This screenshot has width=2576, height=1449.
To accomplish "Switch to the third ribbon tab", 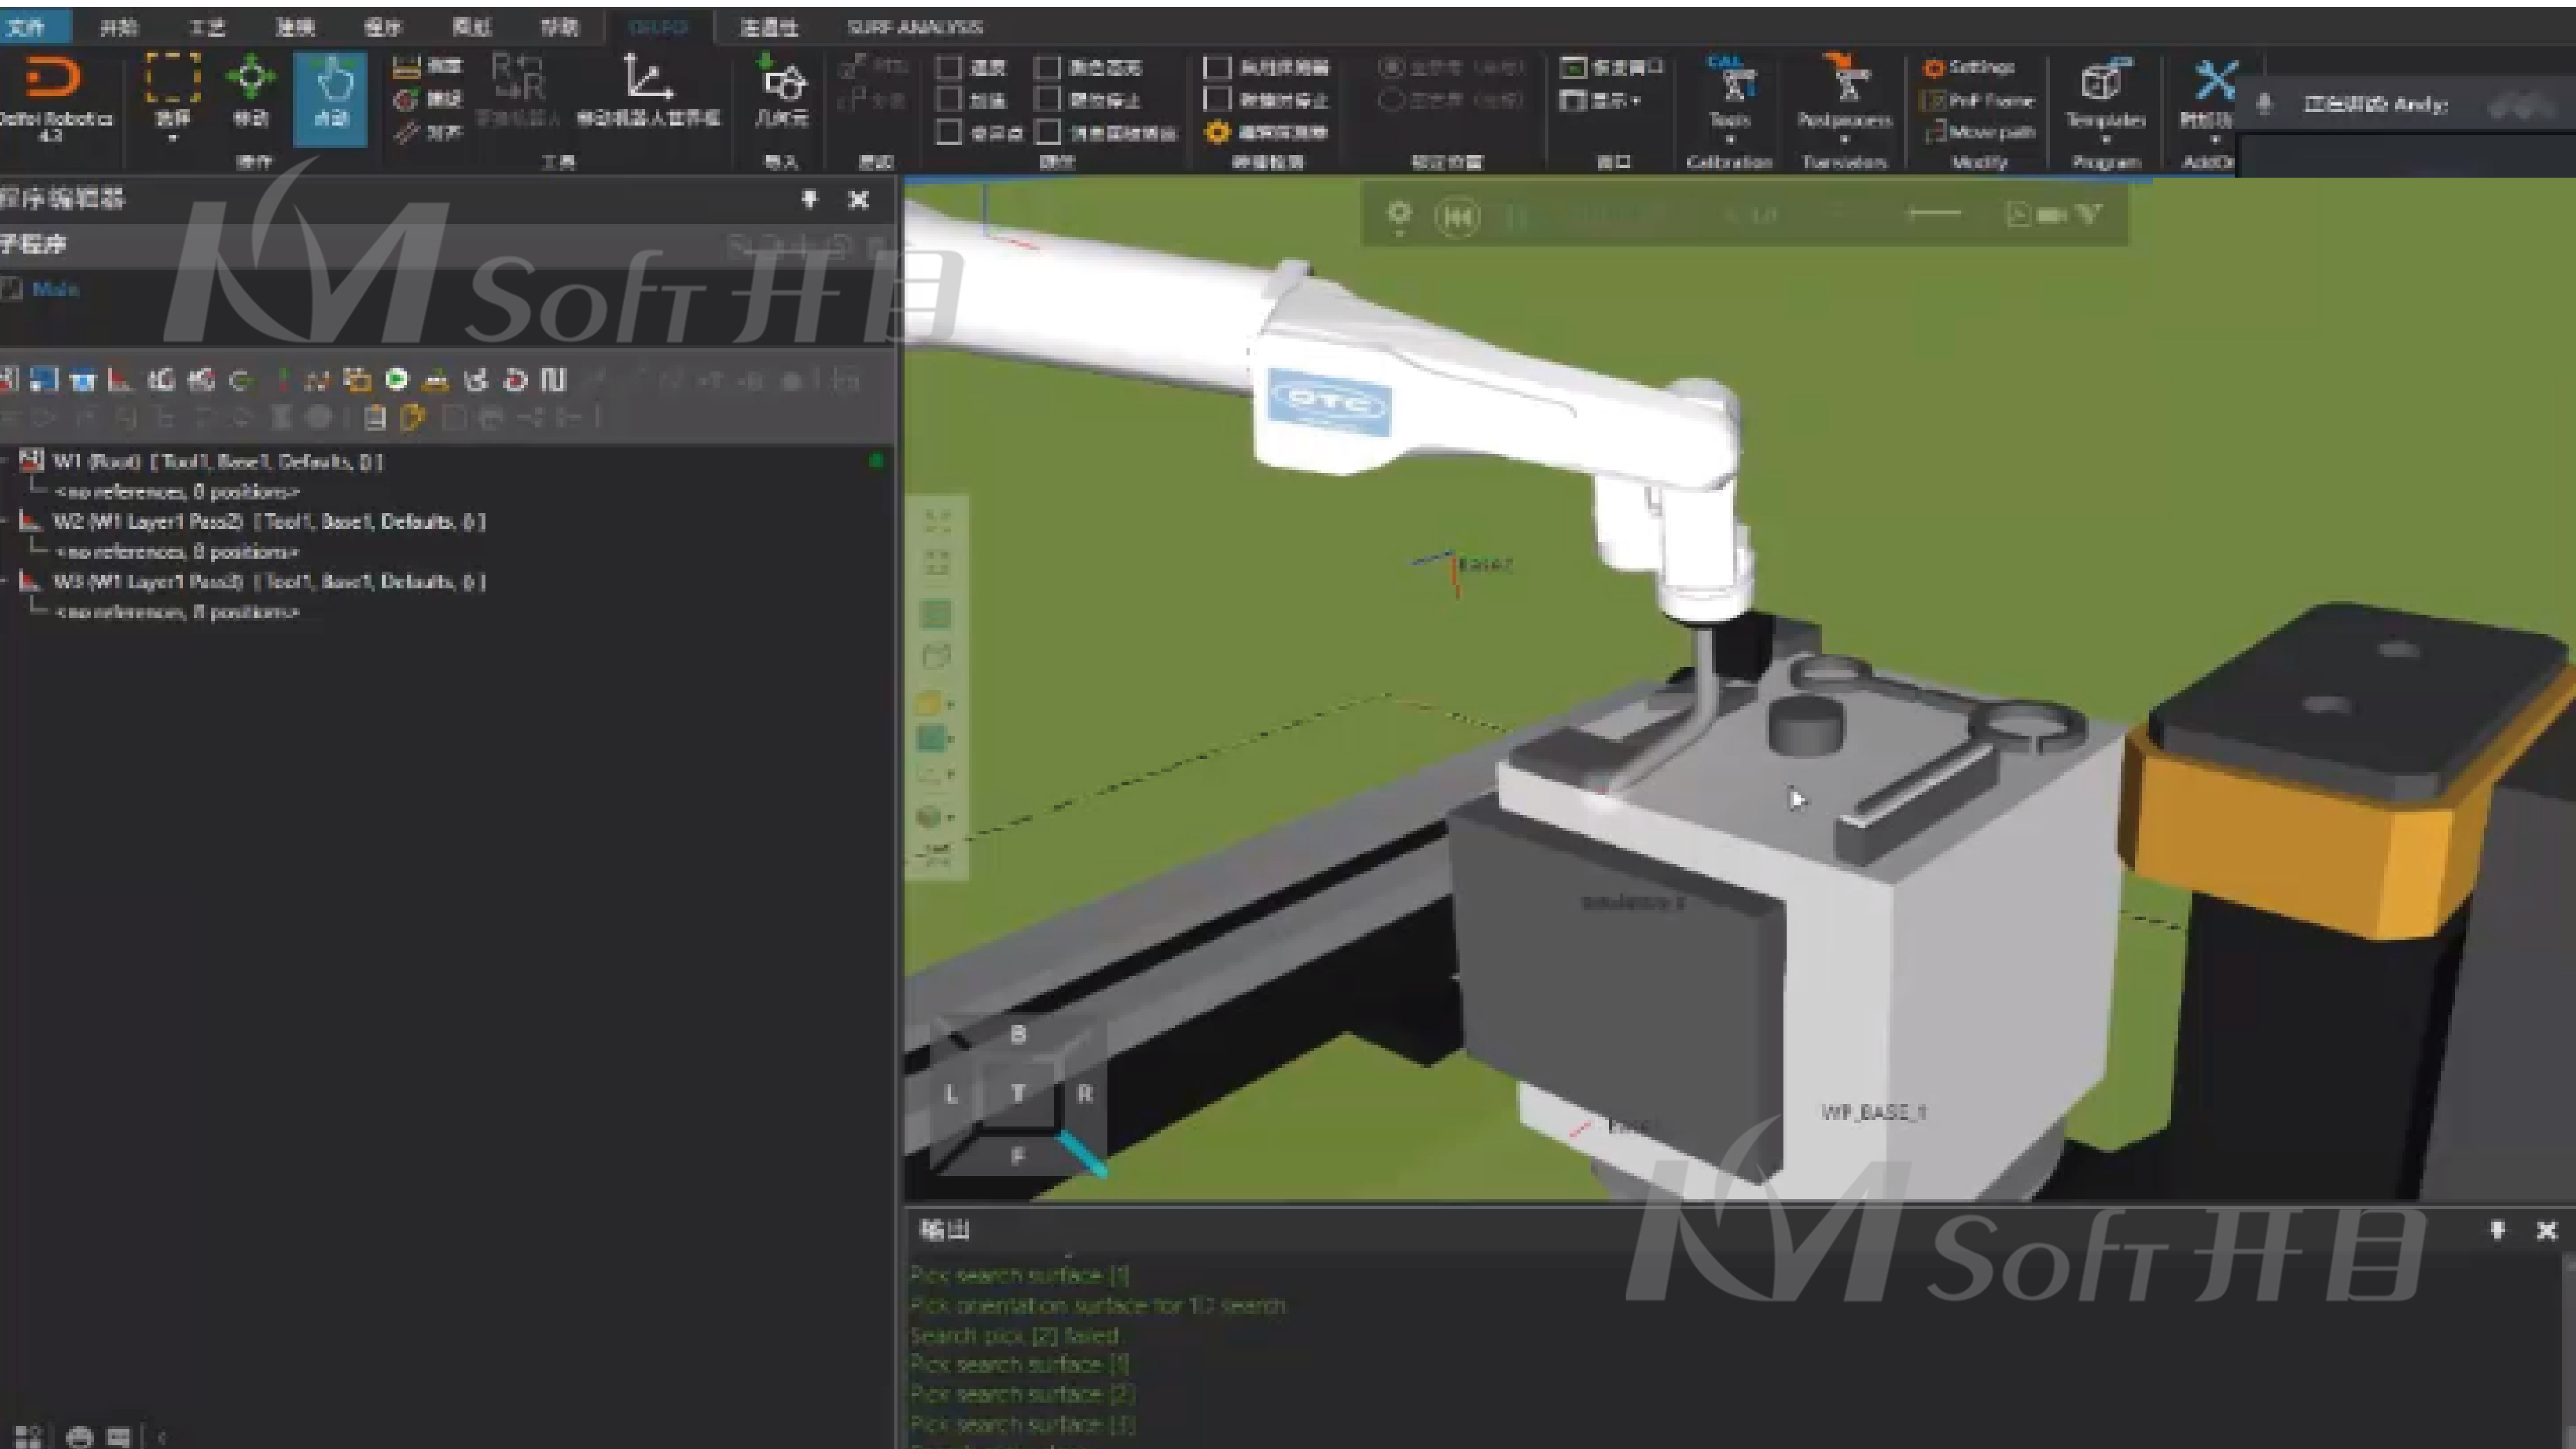I will [207, 27].
